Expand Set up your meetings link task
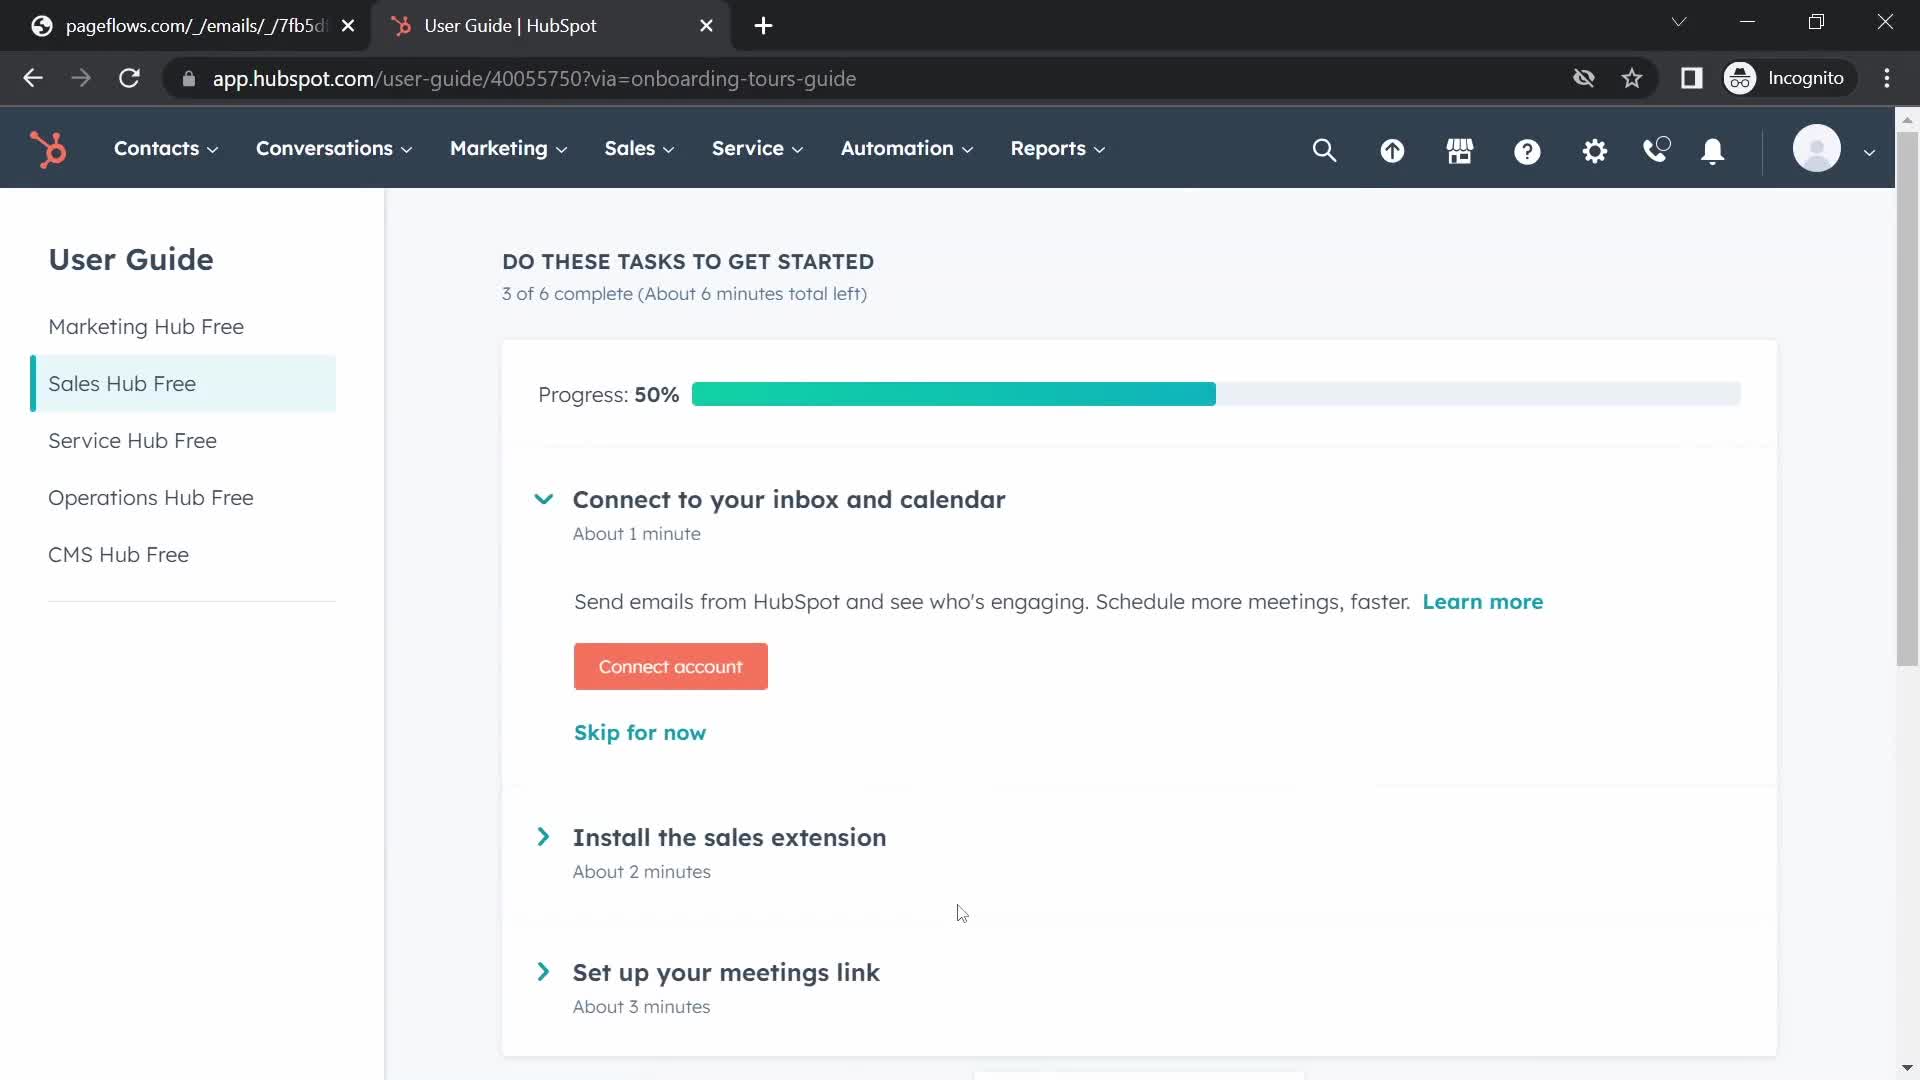Screen dimensions: 1920x1080 (x=543, y=972)
